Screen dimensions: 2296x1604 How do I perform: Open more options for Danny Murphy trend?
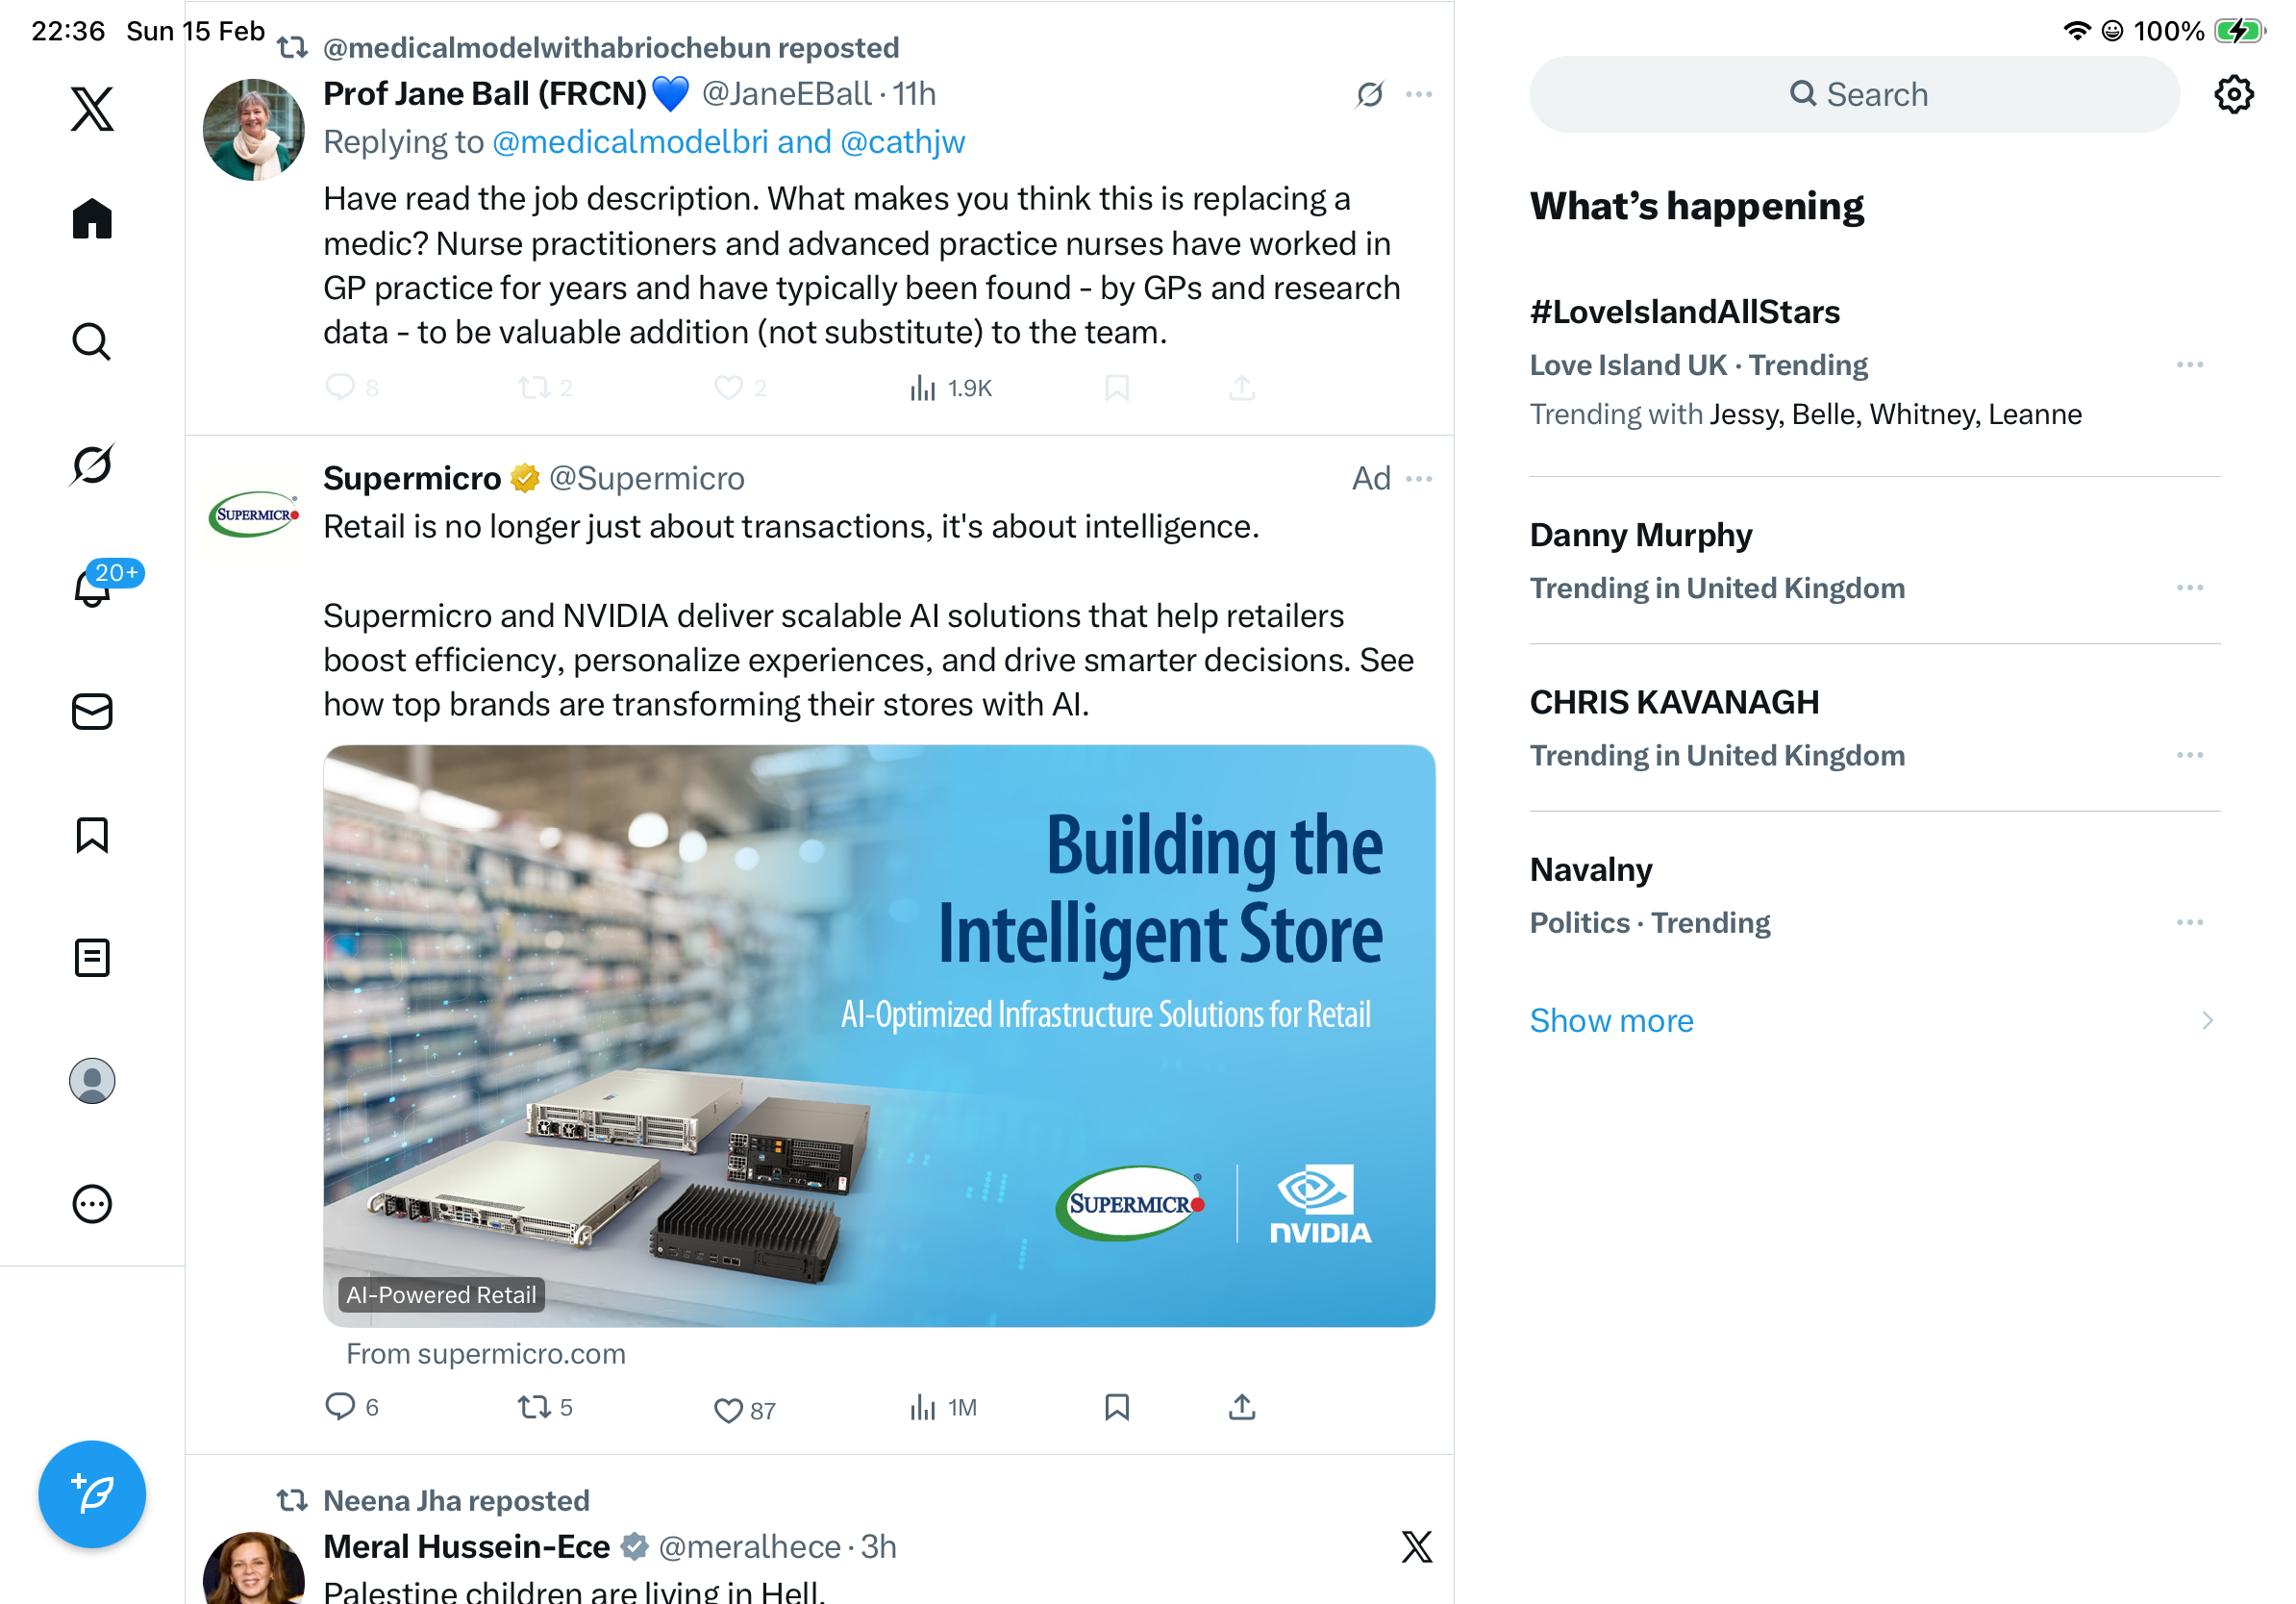[x=2189, y=588]
